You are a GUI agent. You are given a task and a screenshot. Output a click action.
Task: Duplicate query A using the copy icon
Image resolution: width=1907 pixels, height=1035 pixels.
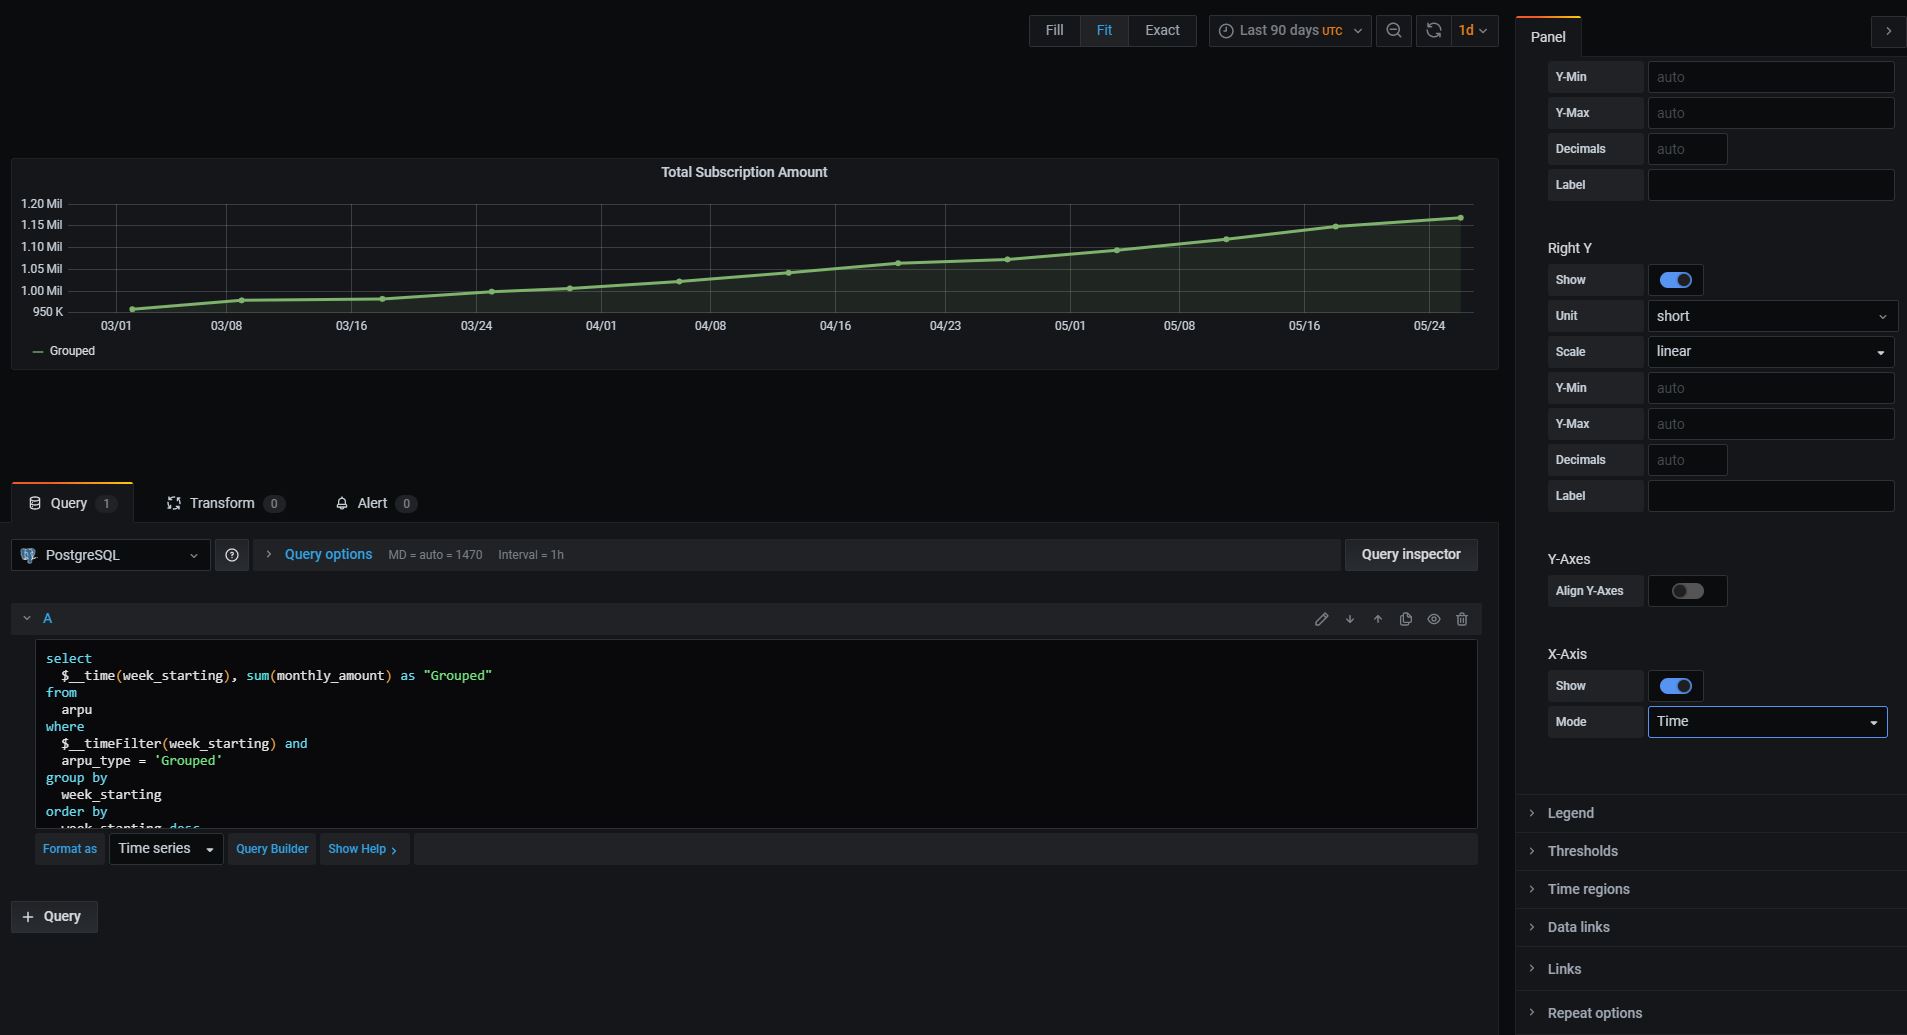pos(1404,618)
